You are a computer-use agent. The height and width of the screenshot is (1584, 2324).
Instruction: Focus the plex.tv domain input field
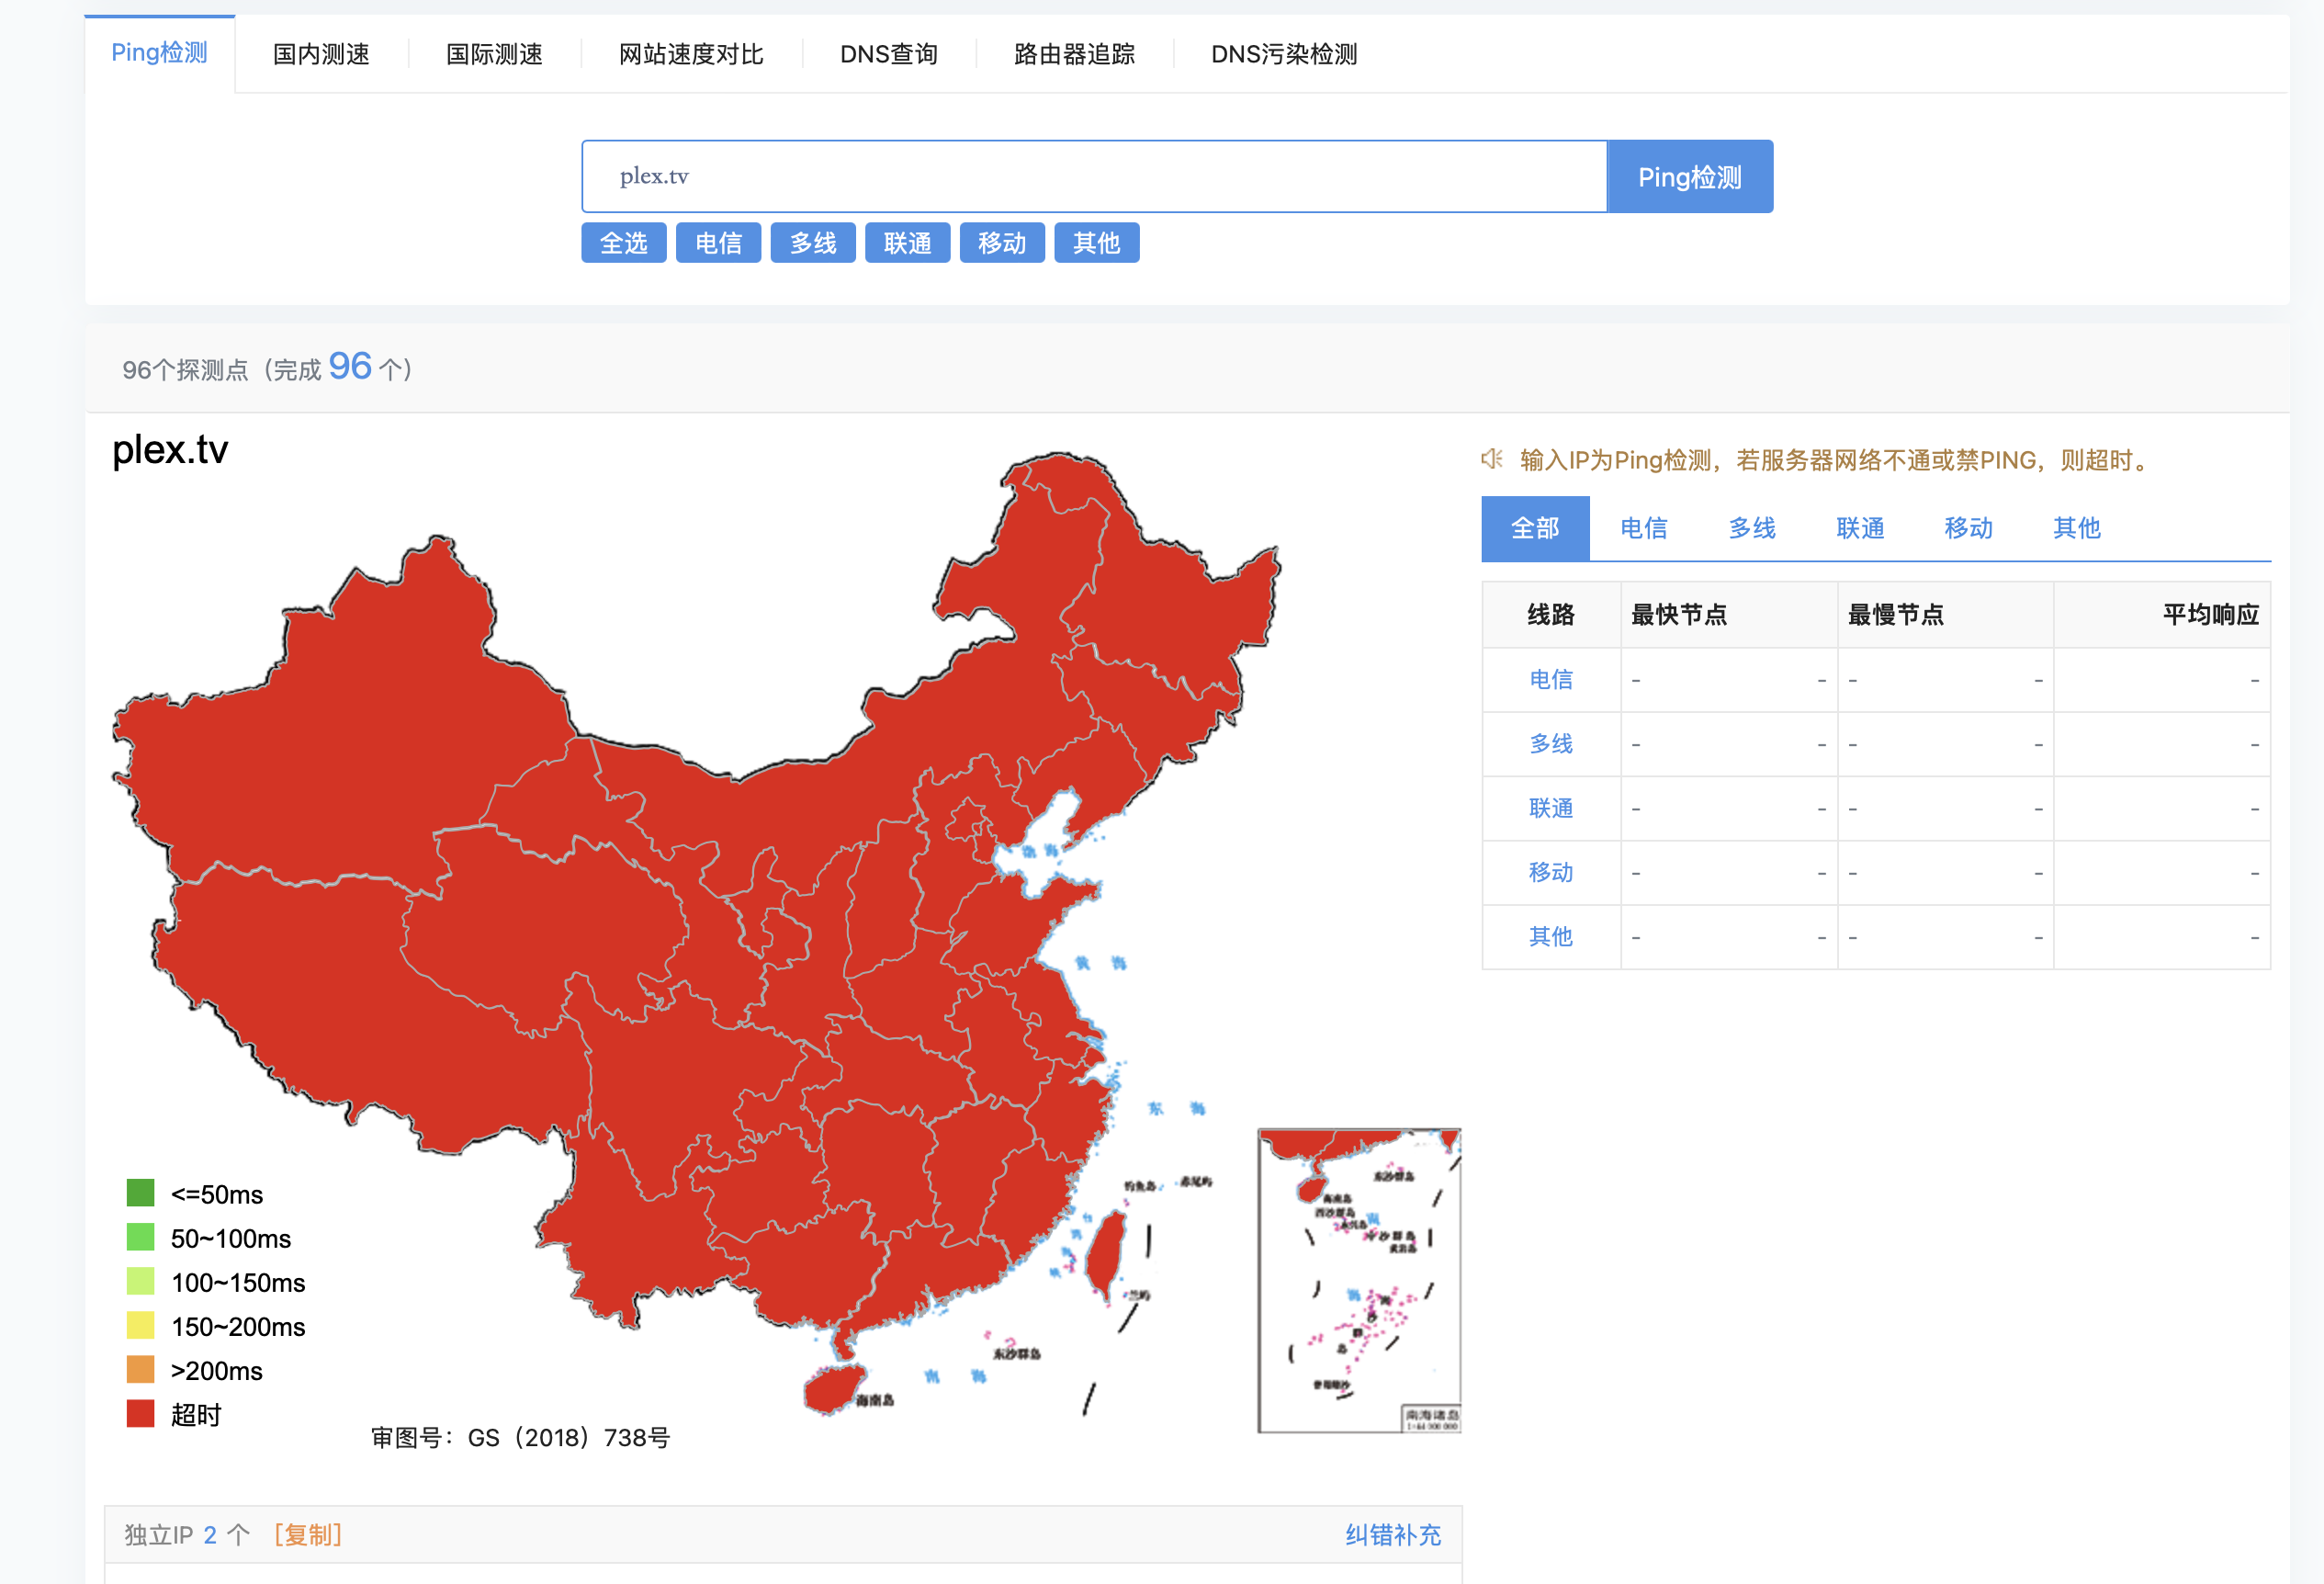click(x=1093, y=176)
